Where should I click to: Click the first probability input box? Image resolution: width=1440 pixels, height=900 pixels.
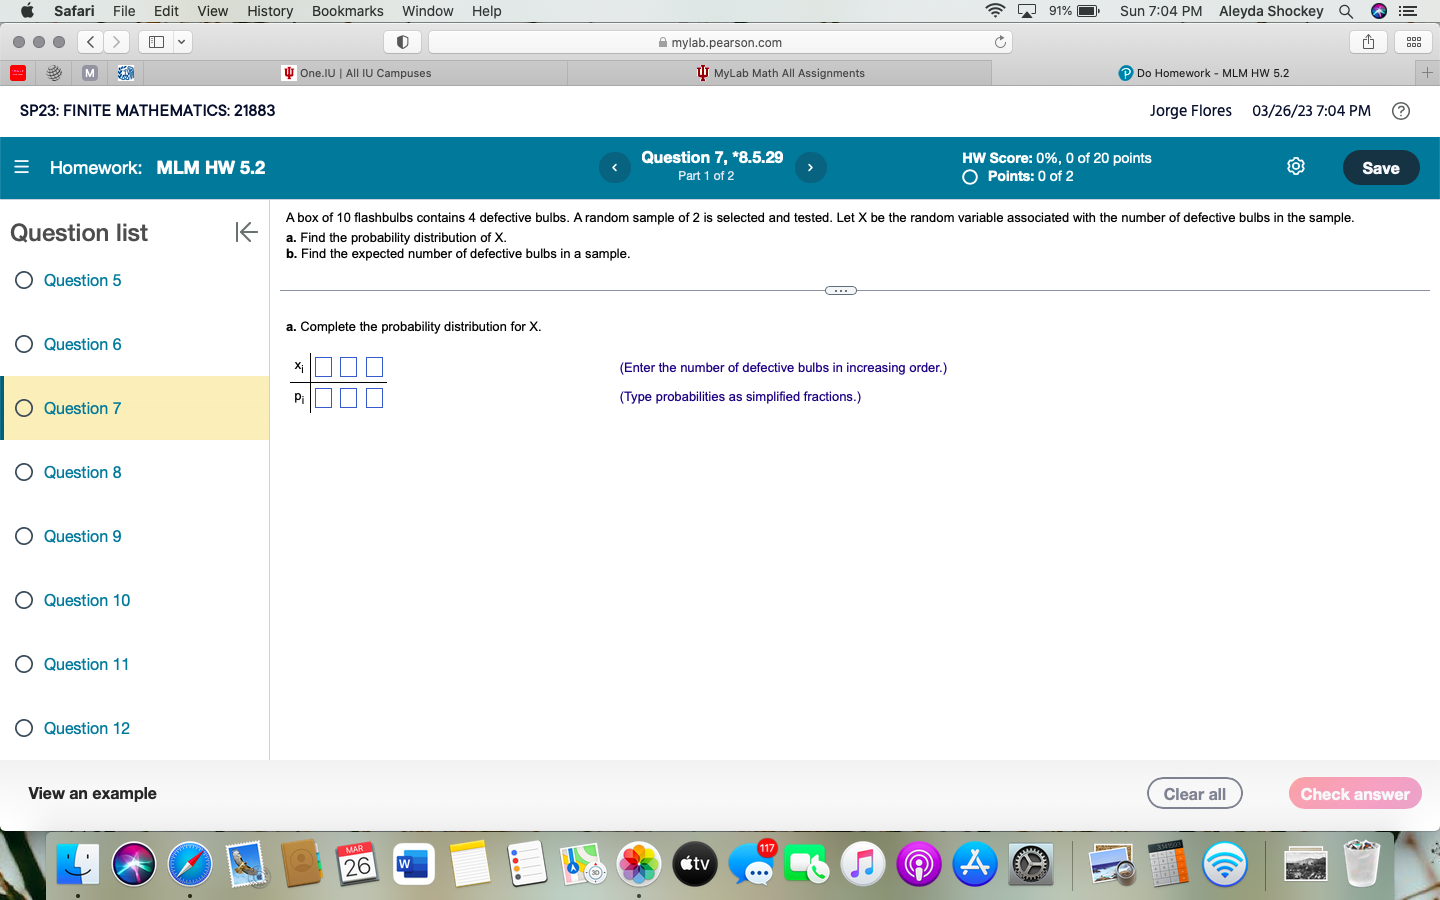pos(323,397)
